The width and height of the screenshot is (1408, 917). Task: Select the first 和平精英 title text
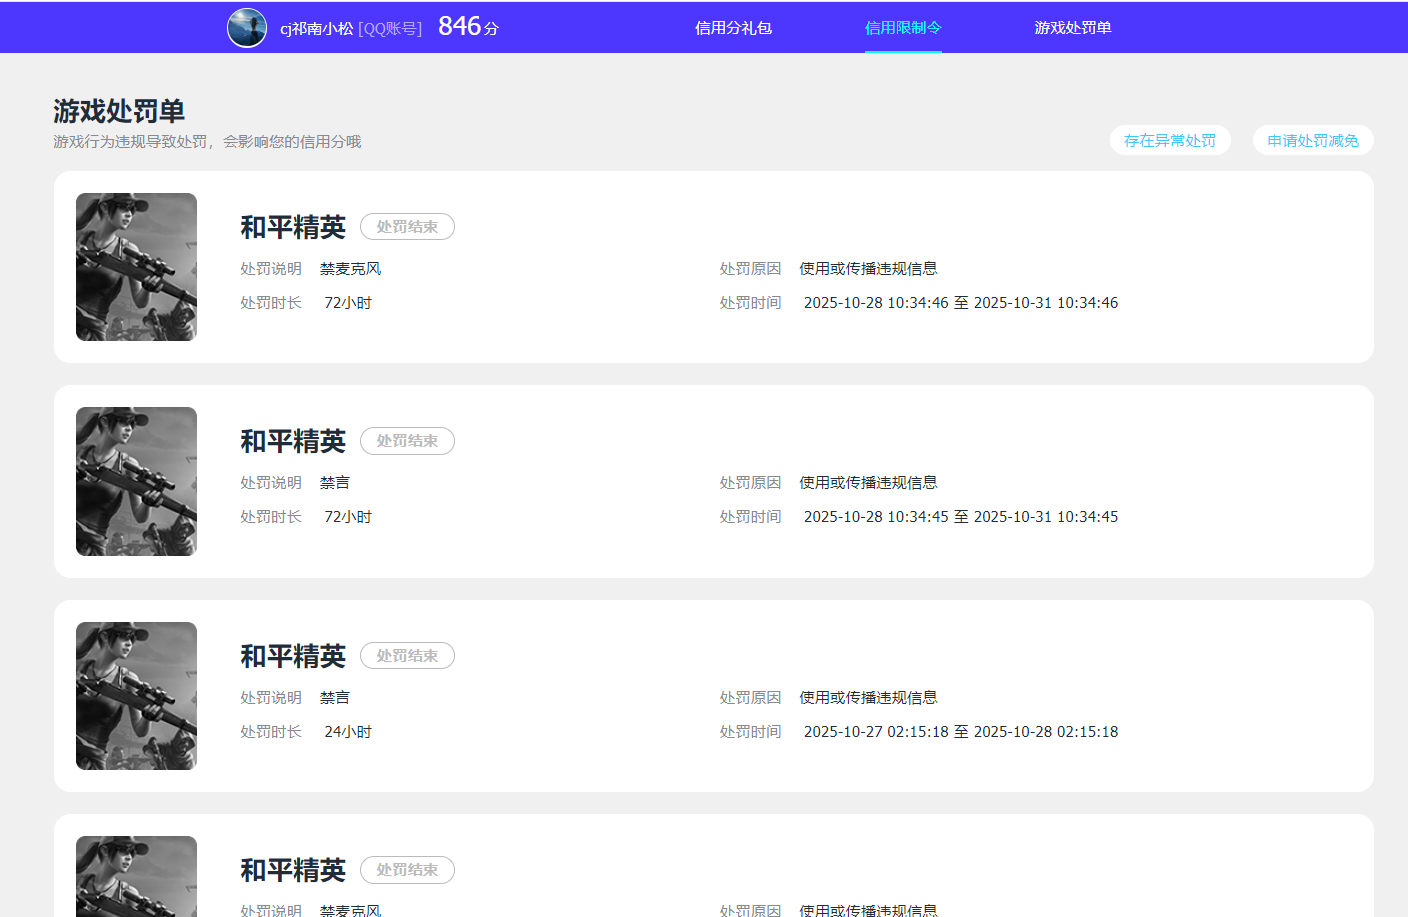pyautogui.click(x=291, y=227)
